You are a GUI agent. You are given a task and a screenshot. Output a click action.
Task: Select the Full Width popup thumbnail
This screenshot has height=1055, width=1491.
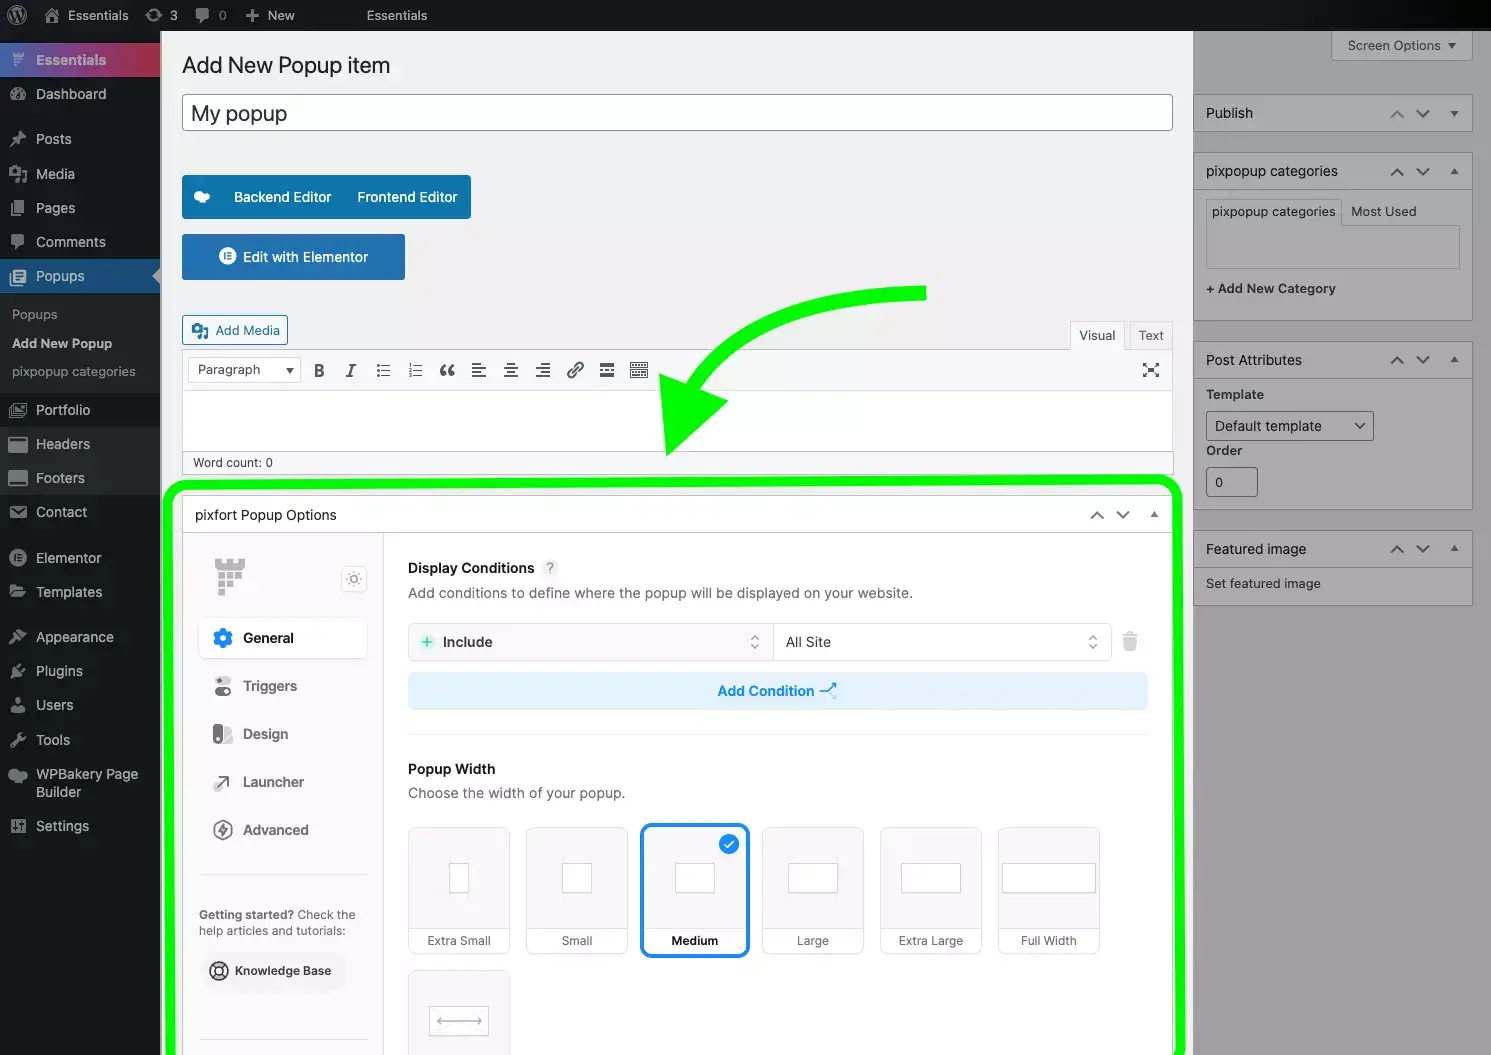[x=1049, y=890]
